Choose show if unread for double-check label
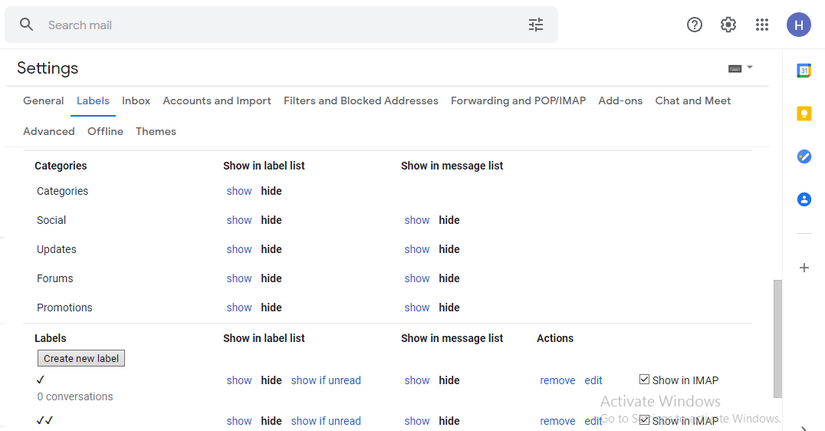Viewport: 825px width, 431px height. coord(326,421)
